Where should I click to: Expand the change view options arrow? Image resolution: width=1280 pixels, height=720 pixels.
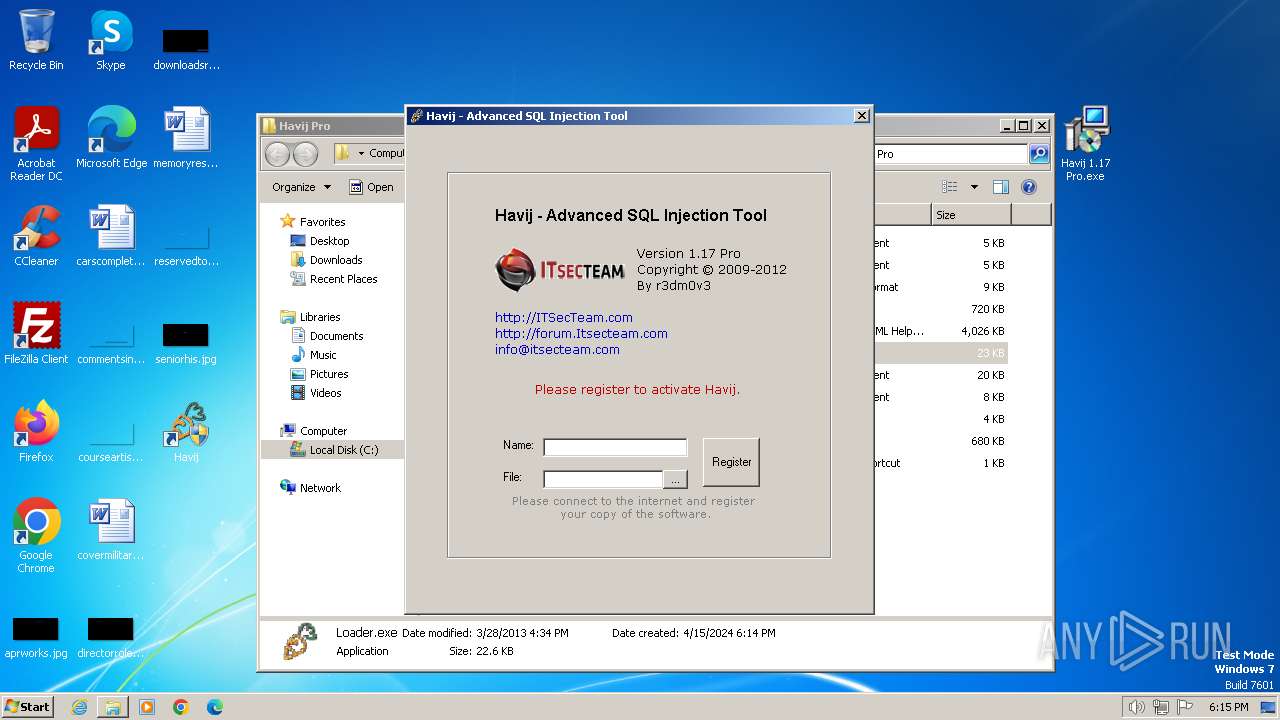(x=974, y=187)
